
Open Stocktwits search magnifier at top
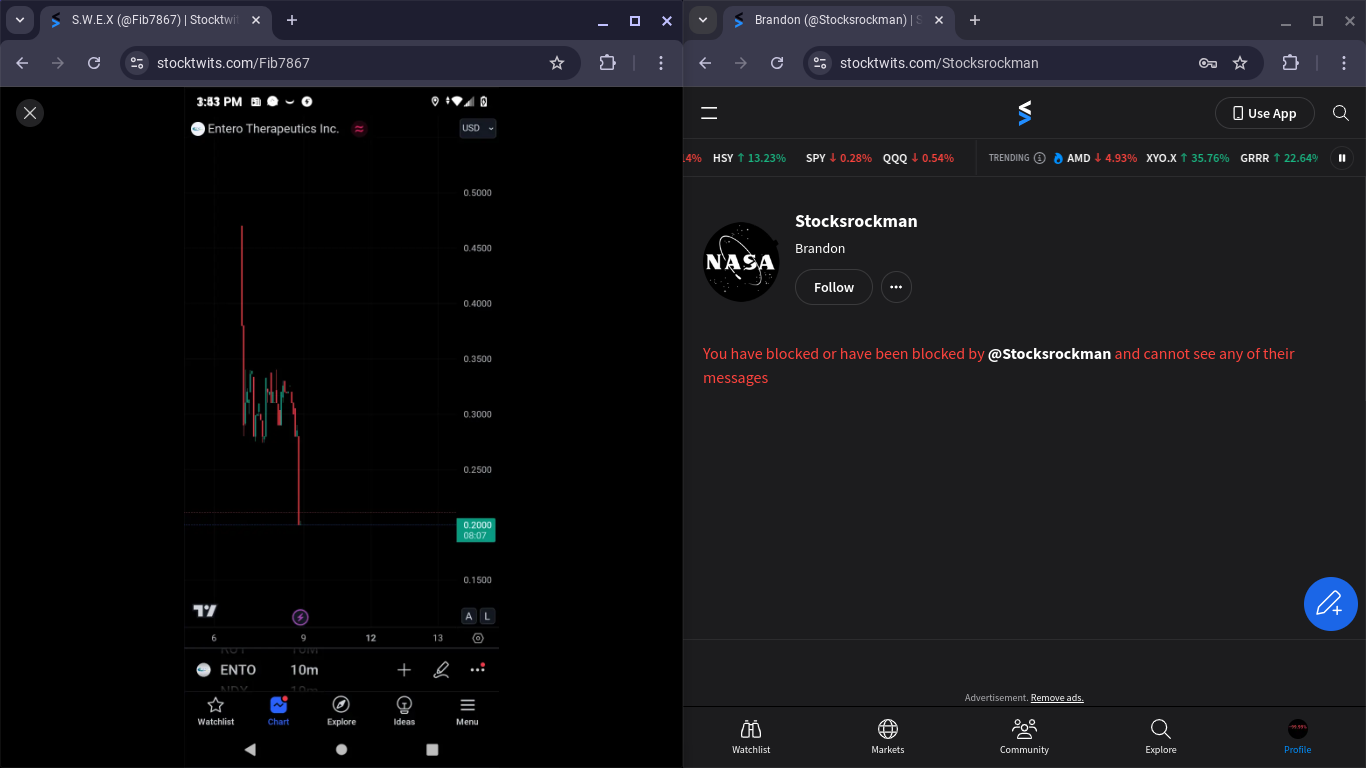(x=1341, y=113)
